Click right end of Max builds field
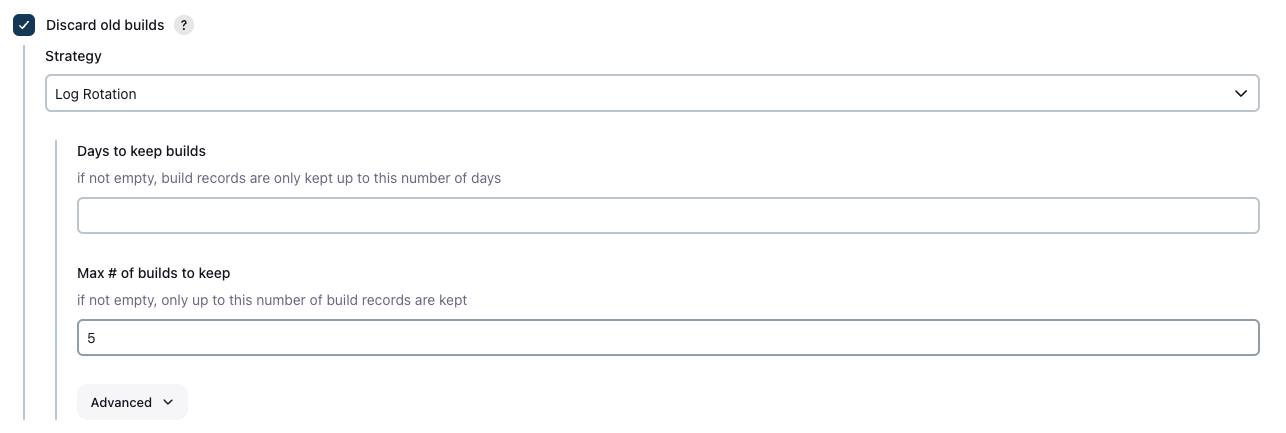Viewport: 1286px width, 433px height. (1240, 338)
